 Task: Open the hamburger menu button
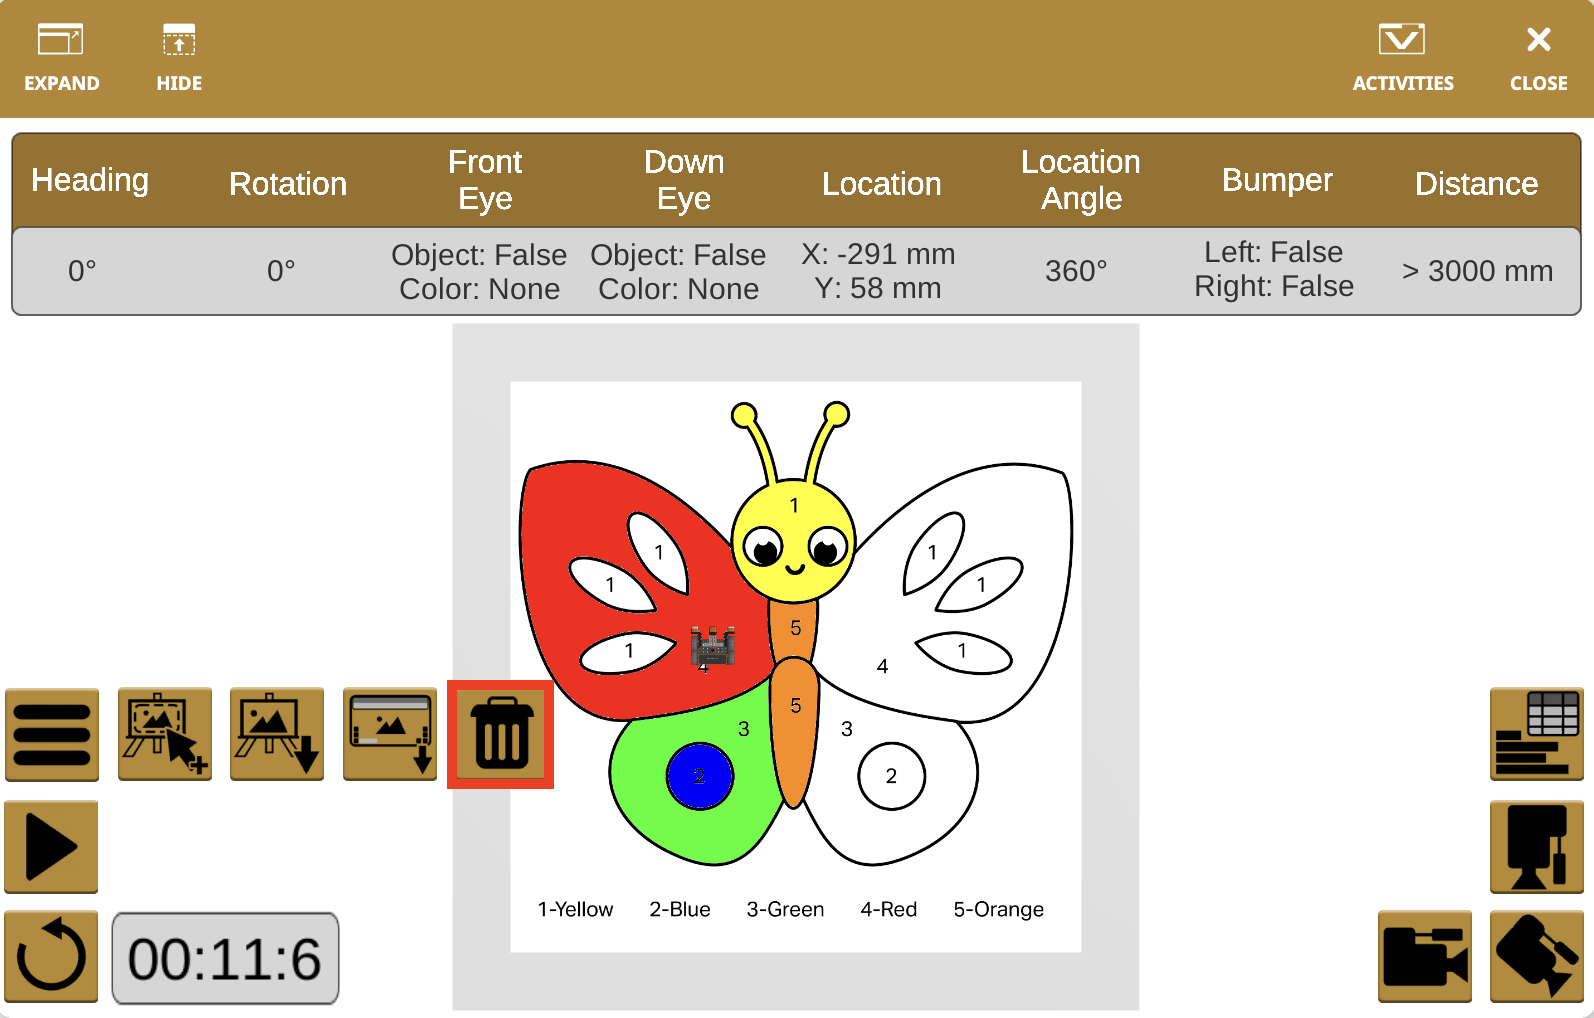point(52,735)
